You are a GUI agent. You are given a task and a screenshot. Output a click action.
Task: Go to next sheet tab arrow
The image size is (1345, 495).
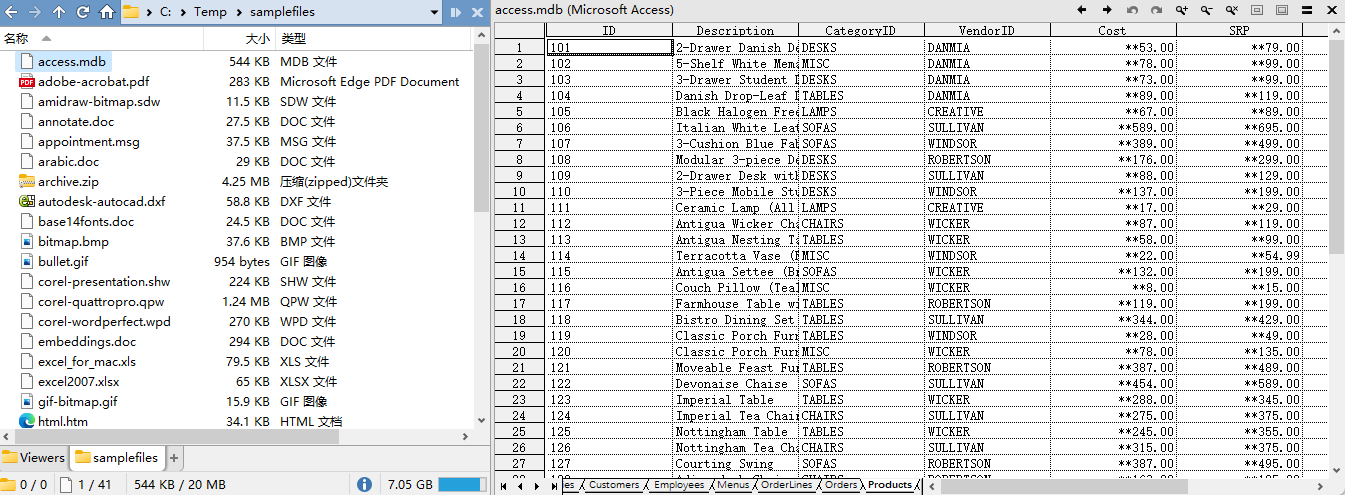537,486
